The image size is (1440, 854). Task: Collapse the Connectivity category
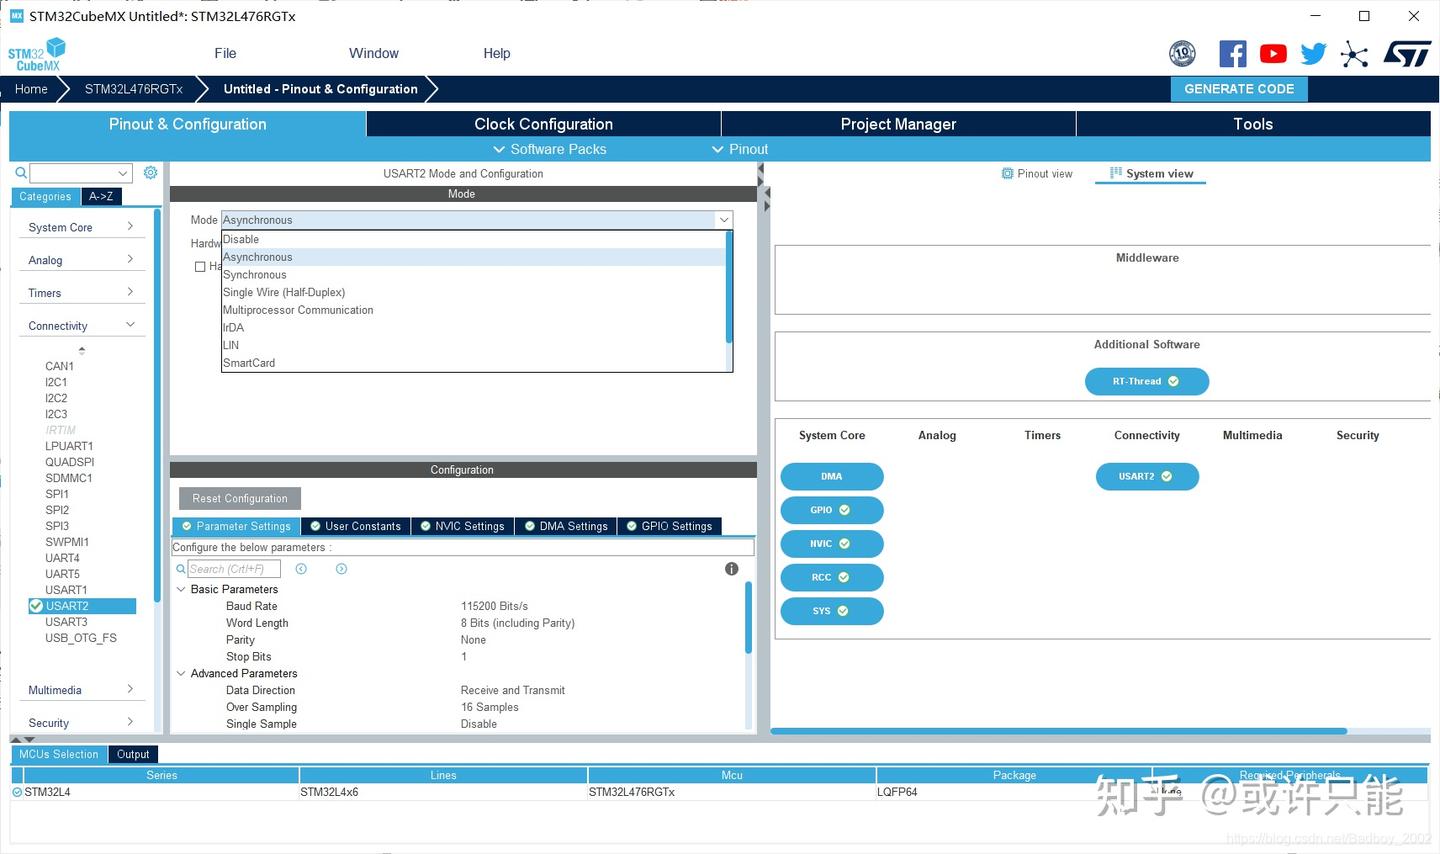[x=82, y=327]
